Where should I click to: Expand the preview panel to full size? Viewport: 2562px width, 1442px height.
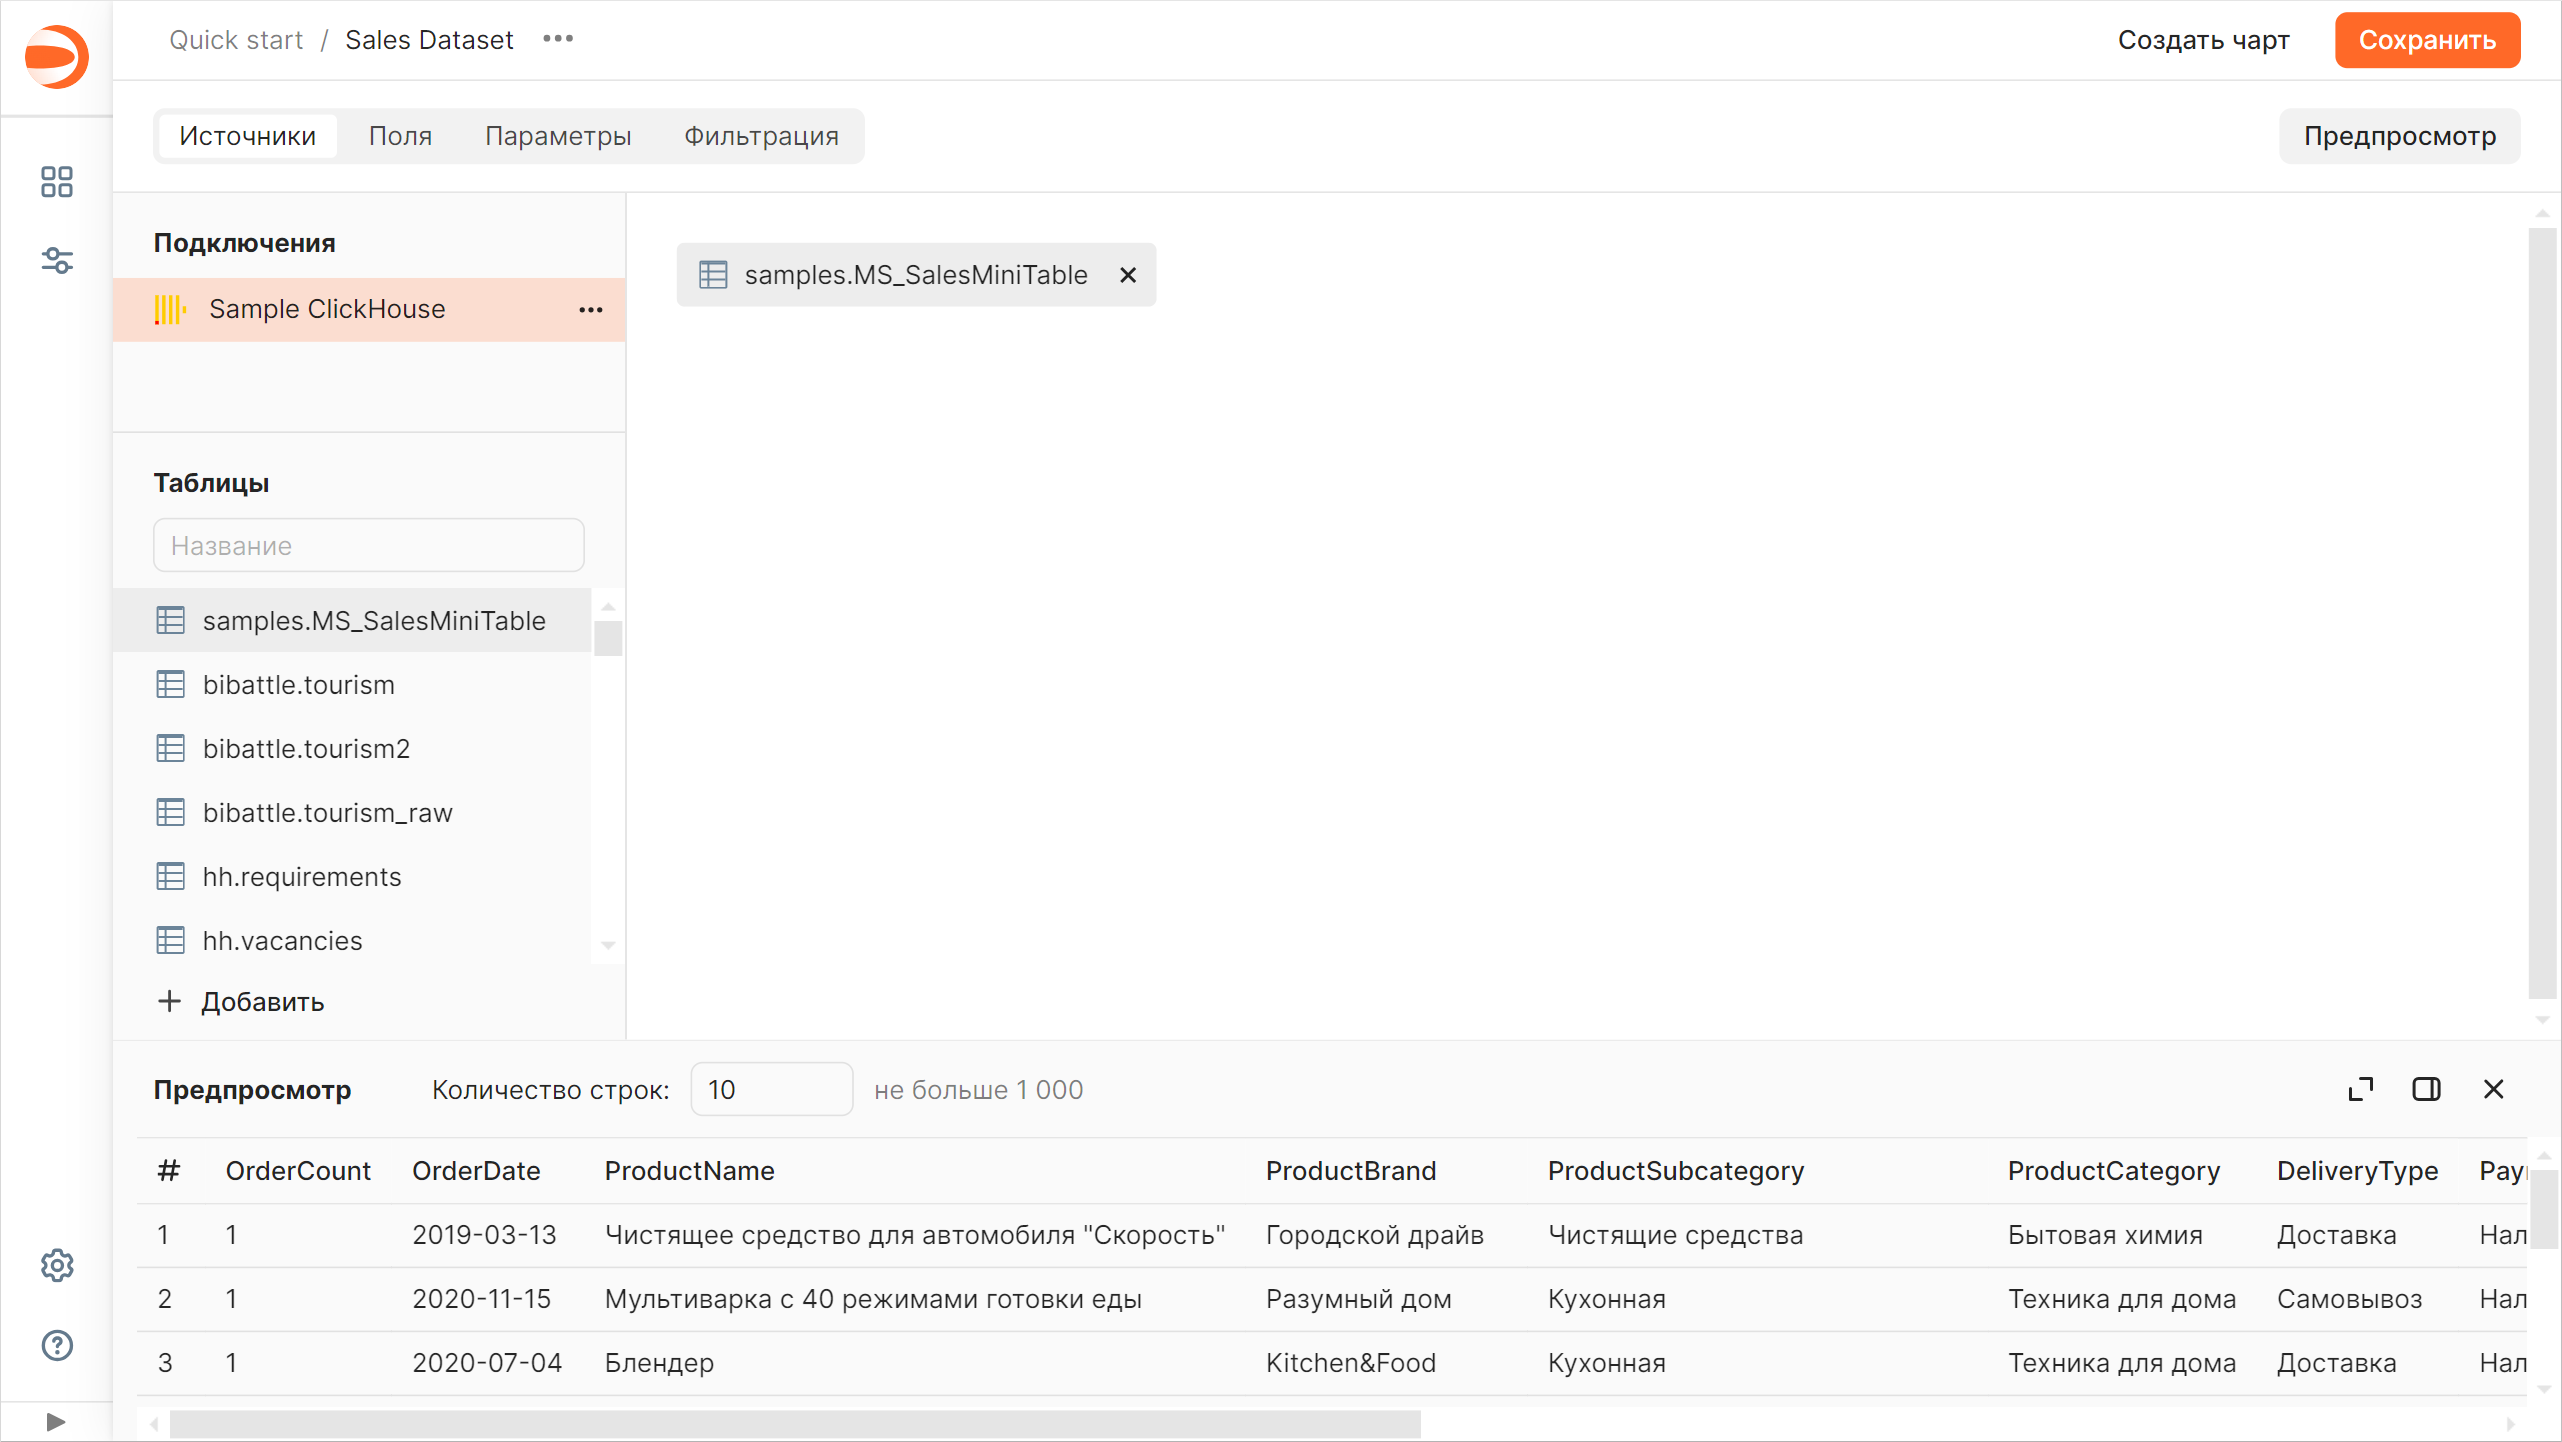[x=2360, y=1089]
